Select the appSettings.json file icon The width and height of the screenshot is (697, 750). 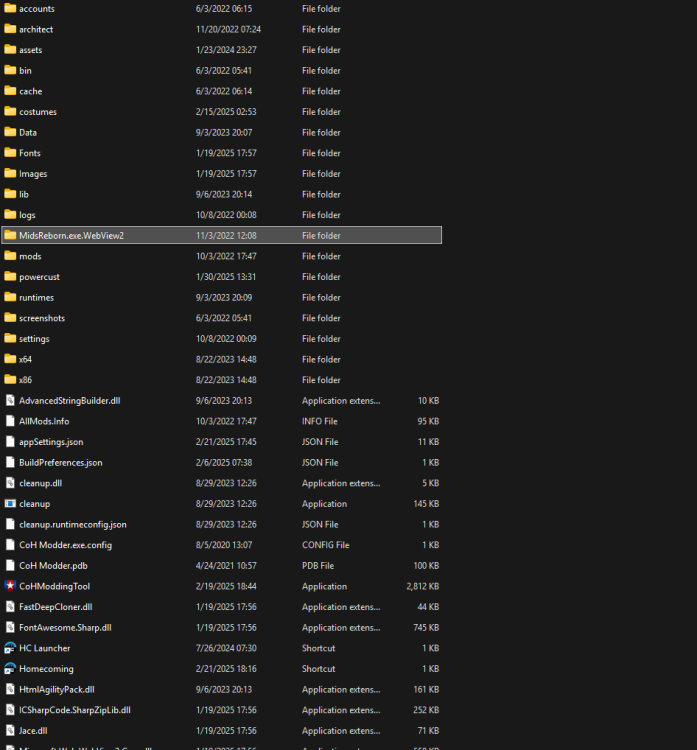pos(10,442)
